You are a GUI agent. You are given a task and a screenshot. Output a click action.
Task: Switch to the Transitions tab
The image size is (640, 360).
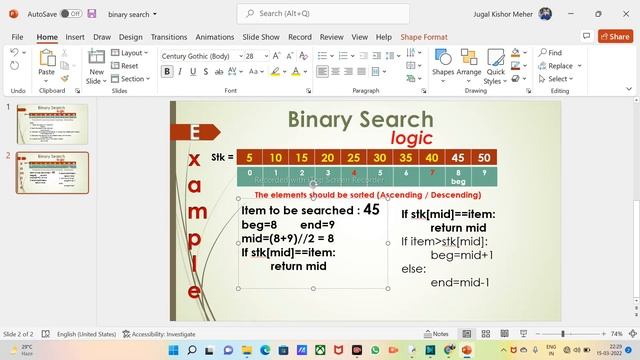pyautogui.click(x=169, y=37)
